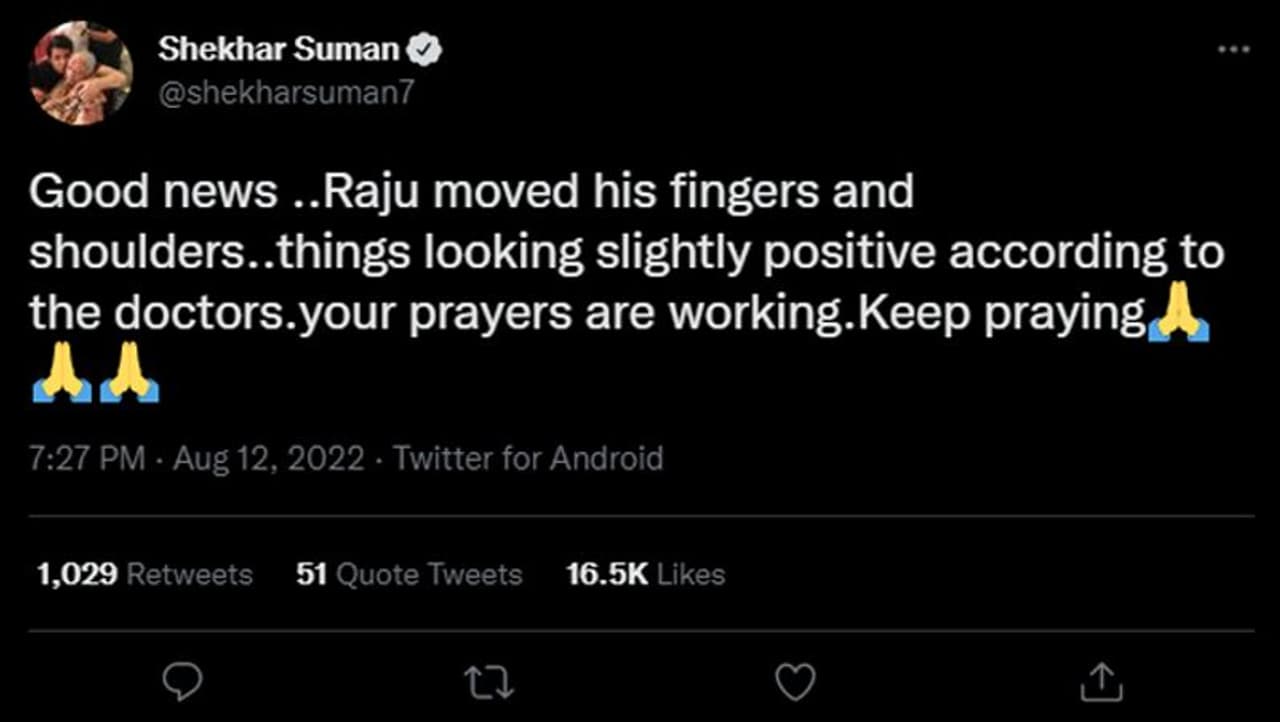Viewport: 1280px width, 722px height.
Task: Open the 7:27 PM timestamp link
Action: coord(89,459)
